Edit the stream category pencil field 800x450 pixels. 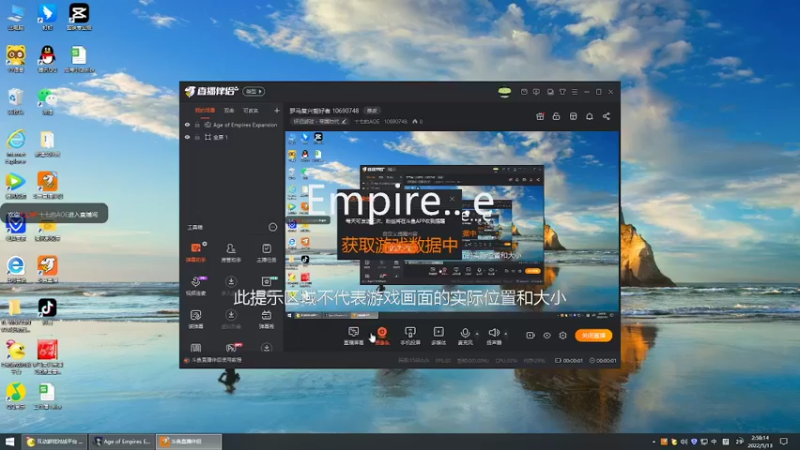coord(320,121)
